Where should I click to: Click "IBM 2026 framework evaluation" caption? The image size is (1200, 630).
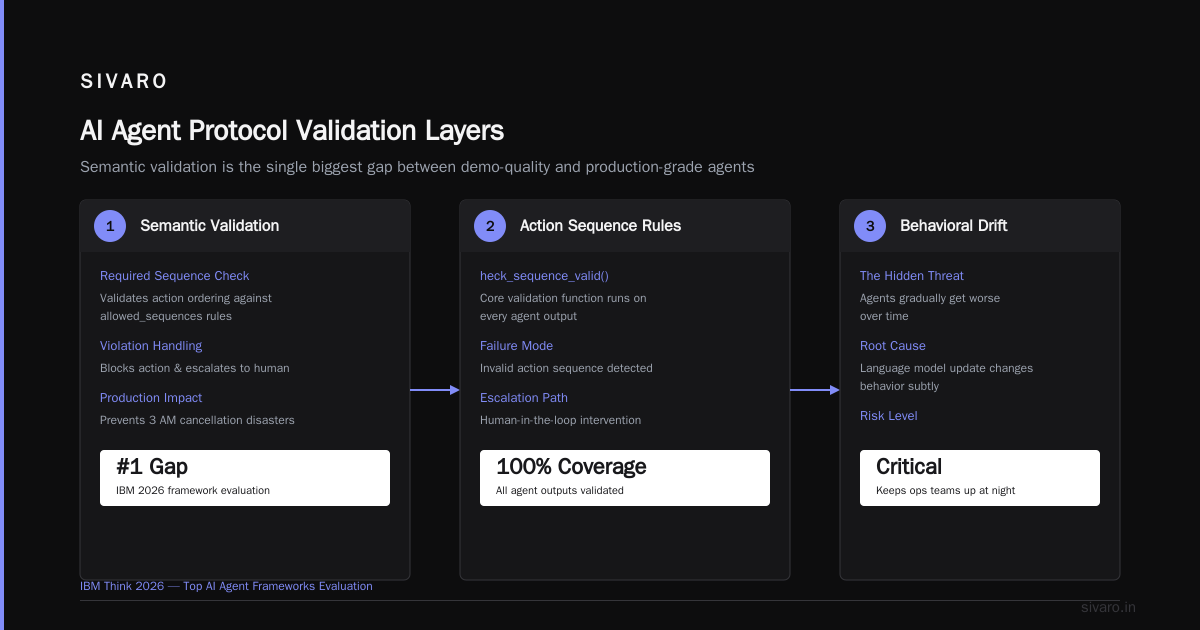coord(193,491)
